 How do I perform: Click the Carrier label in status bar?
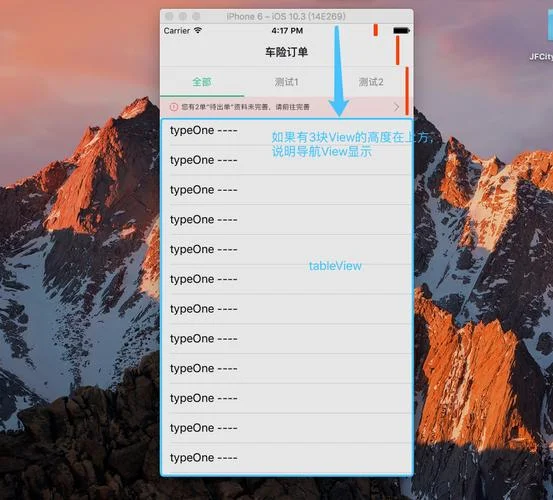tap(177, 31)
